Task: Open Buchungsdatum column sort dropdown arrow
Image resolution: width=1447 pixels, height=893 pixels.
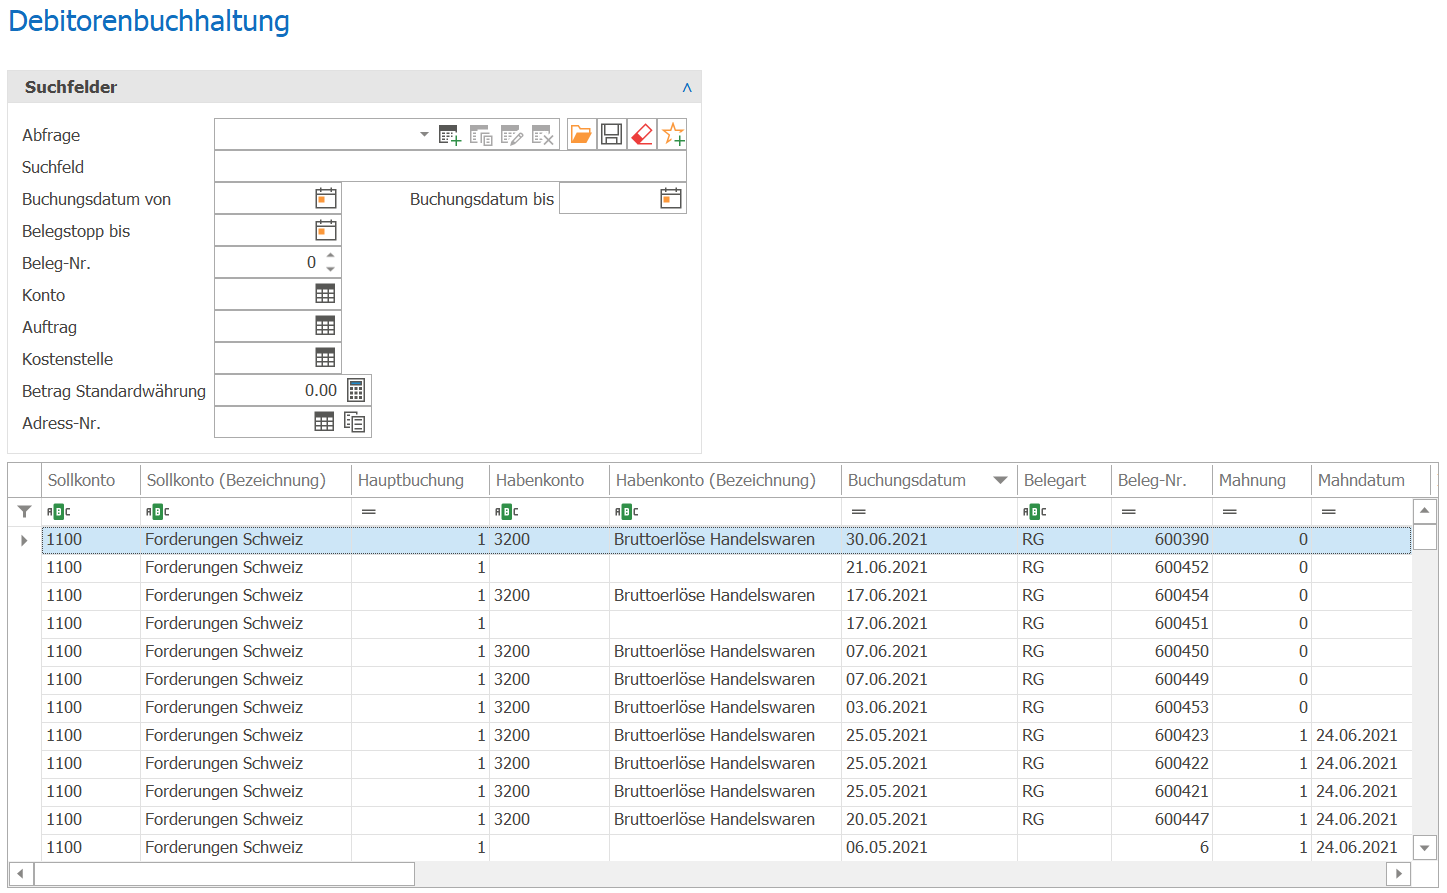Action: click(1000, 480)
